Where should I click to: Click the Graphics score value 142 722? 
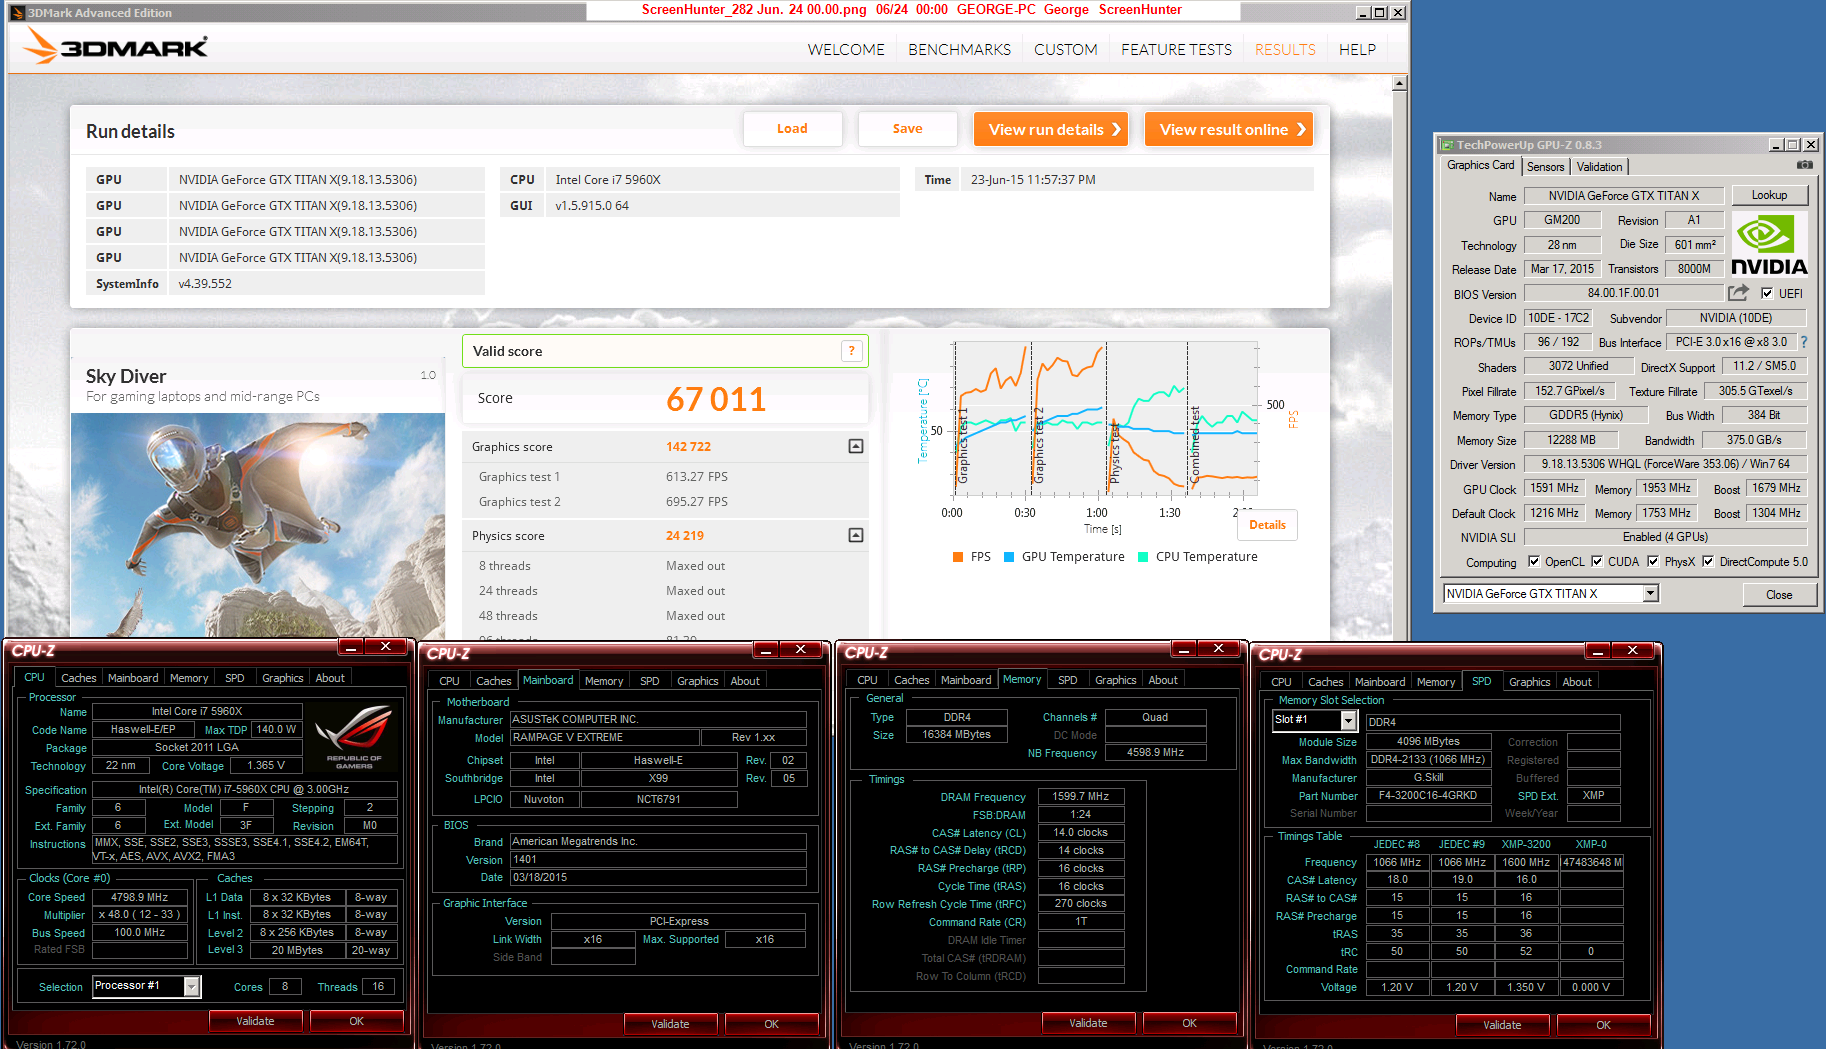point(688,447)
